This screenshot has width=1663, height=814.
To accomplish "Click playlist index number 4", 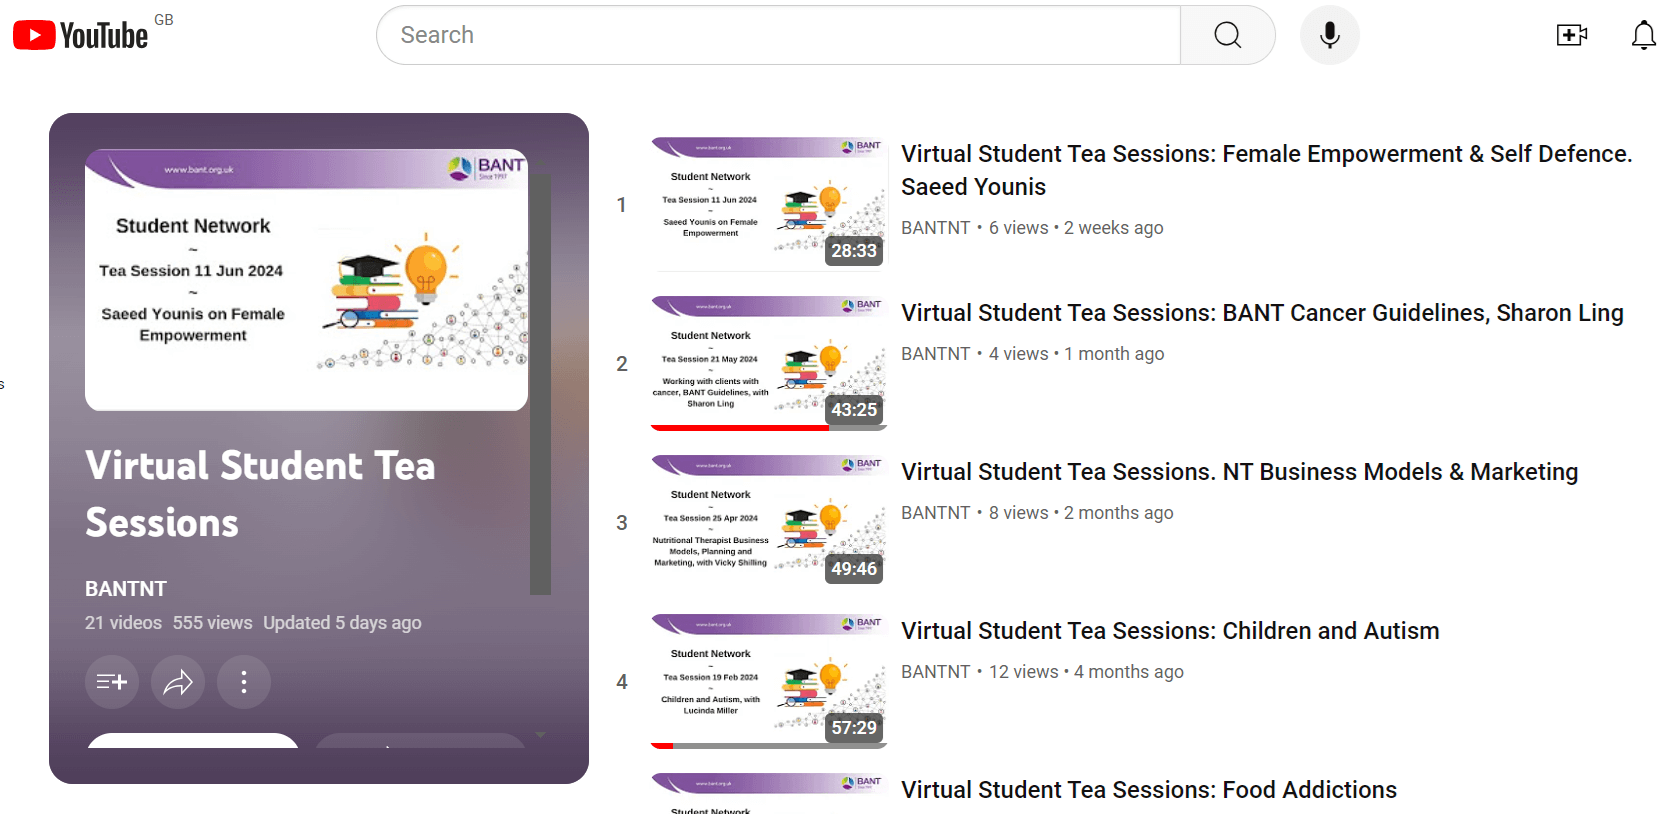I will (x=622, y=682).
